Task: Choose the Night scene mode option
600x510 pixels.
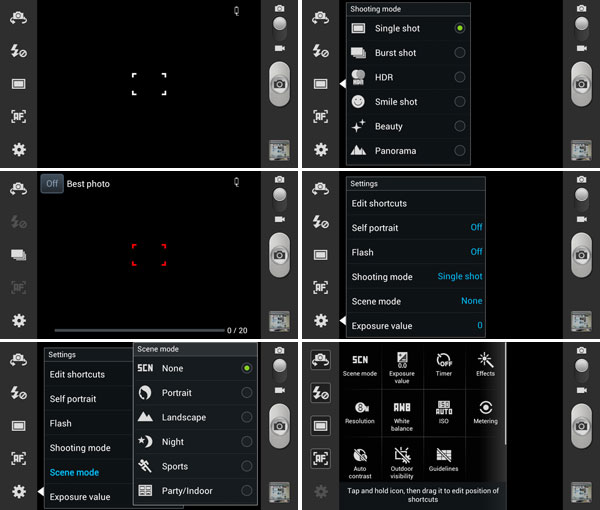Action: pyautogui.click(x=246, y=442)
